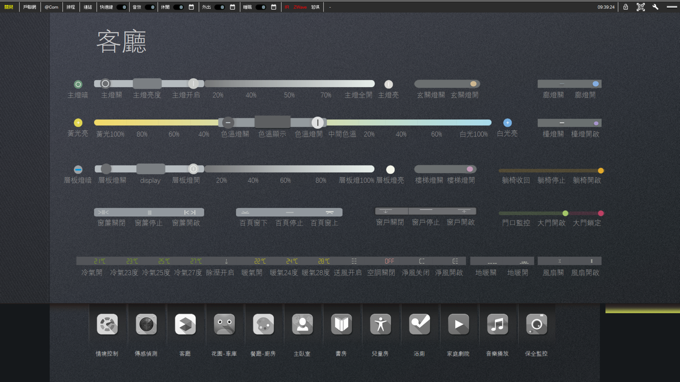Toggle the 樓燈 switch with purple dot
This screenshot has height=382, width=680.
click(x=569, y=123)
